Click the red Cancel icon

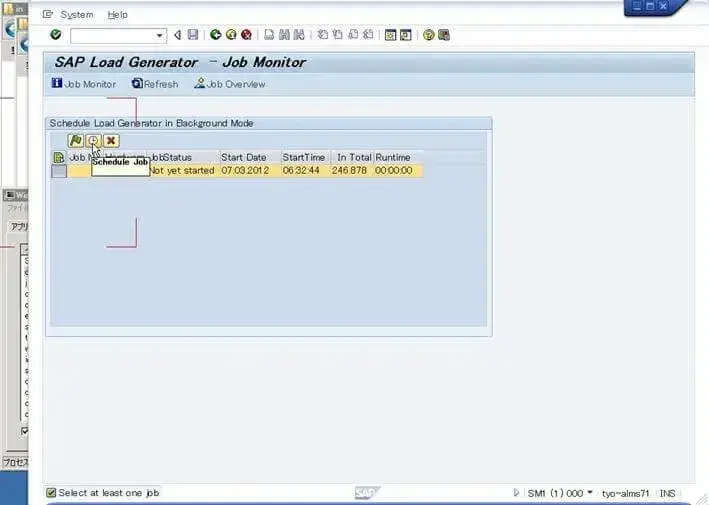tap(246, 35)
